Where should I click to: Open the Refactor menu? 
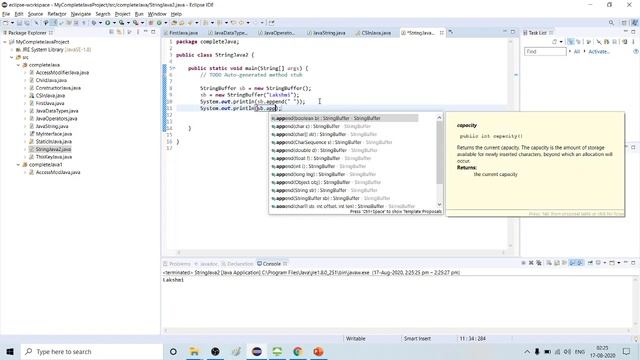[57, 14]
